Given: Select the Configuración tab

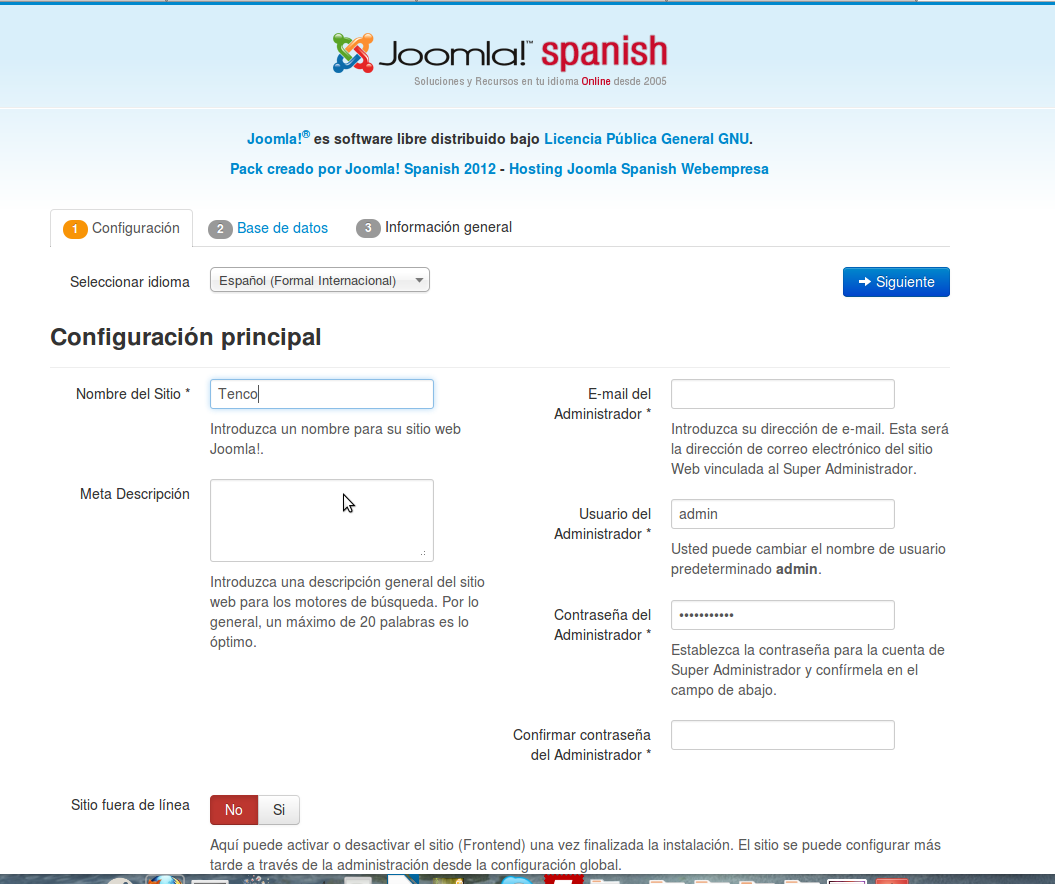Looking at the screenshot, I should pos(122,229).
